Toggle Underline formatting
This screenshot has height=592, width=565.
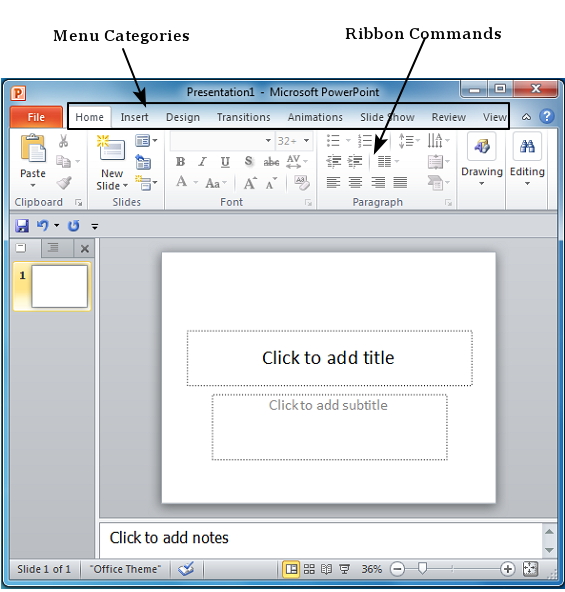pyautogui.click(x=225, y=162)
